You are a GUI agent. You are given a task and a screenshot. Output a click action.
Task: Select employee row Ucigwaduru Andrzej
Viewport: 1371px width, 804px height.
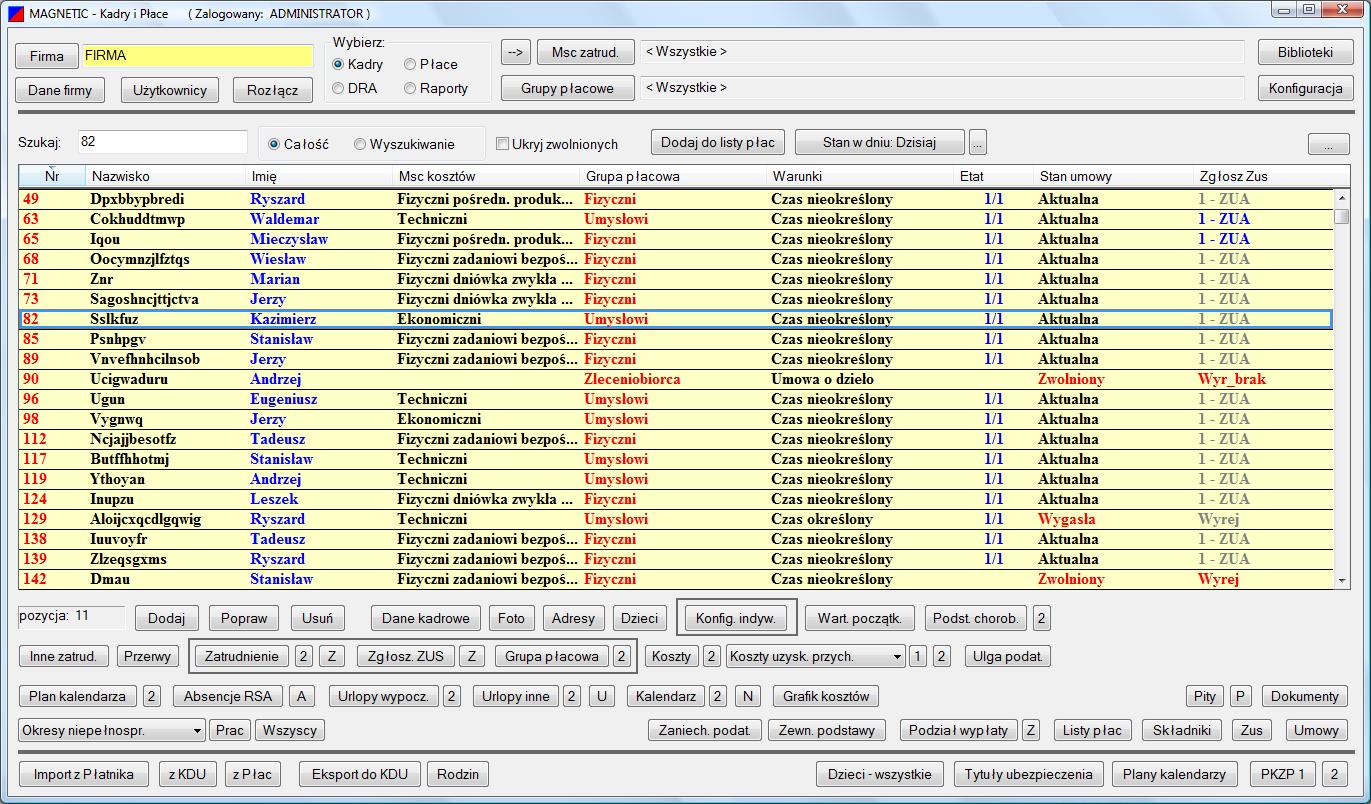[x=676, y=379]
